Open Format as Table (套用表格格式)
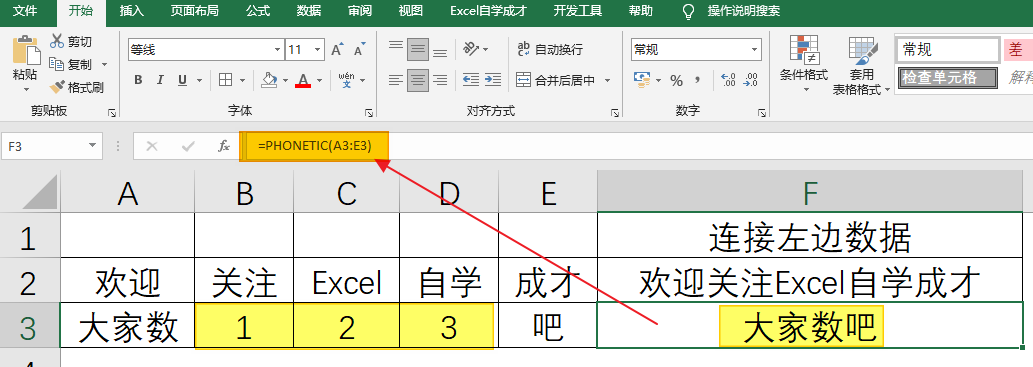The height and width of the screenshot is (367, 1033). point(861,66)
